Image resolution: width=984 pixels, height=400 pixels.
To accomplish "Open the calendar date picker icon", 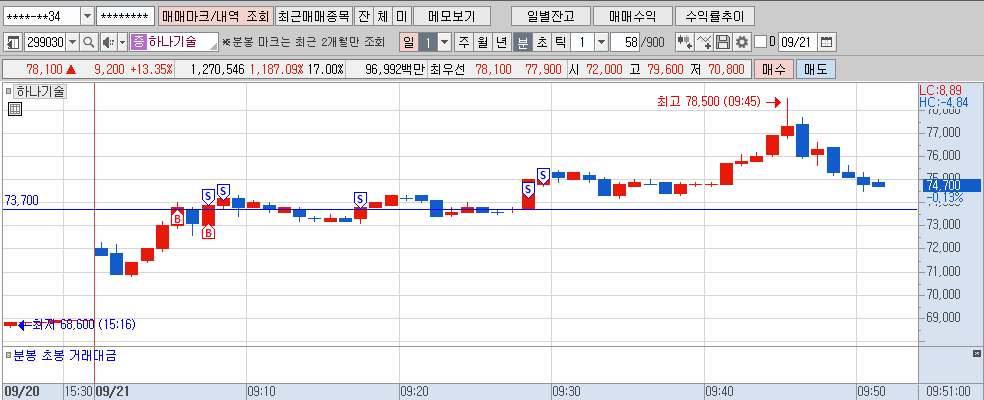I will [827, 43].
